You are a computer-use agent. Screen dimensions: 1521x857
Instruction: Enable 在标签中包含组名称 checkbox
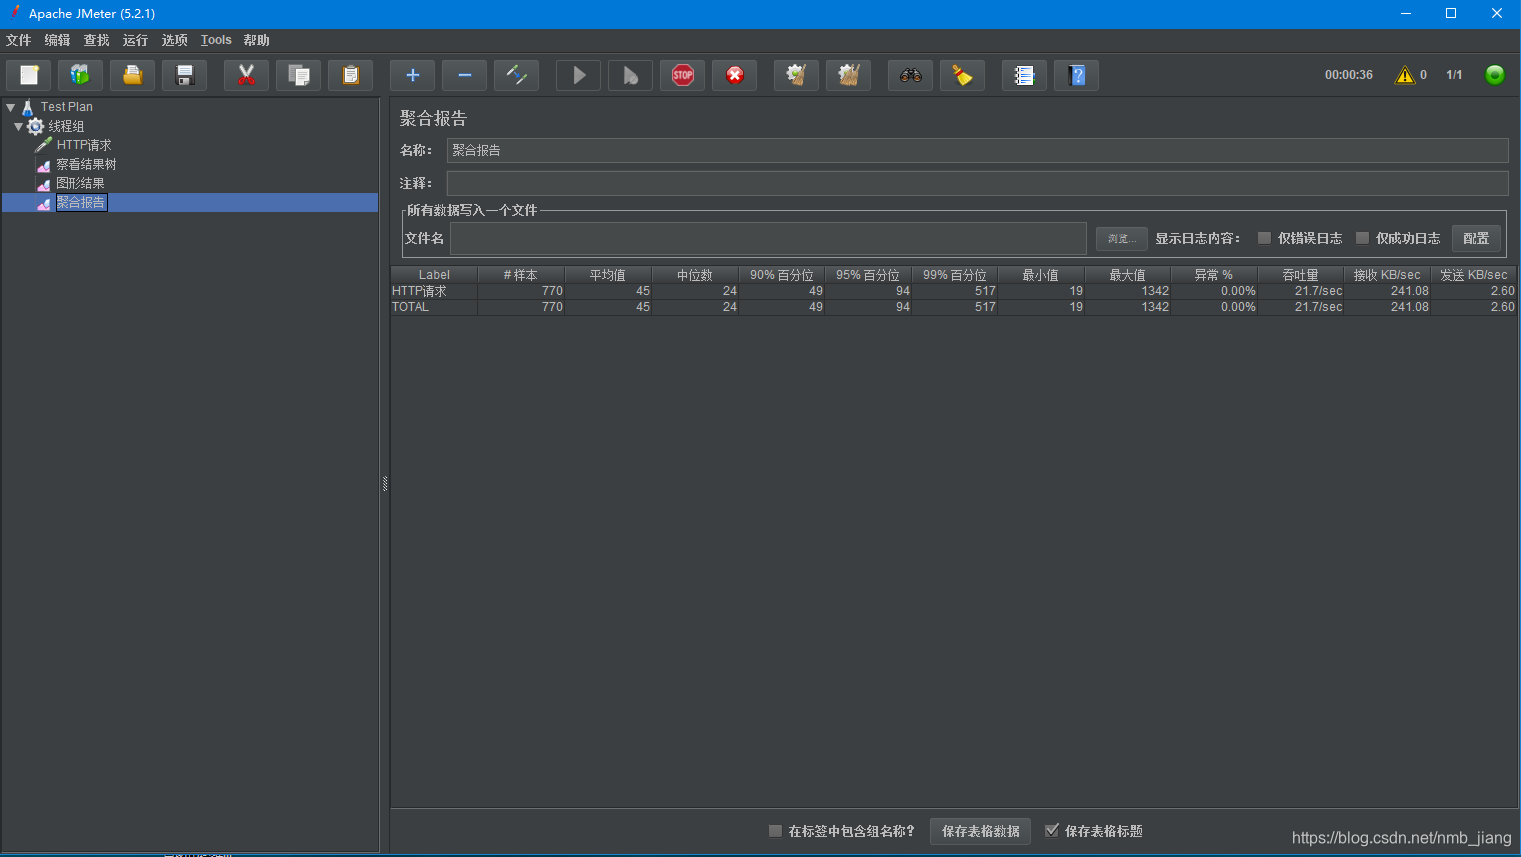click(775, 831)
